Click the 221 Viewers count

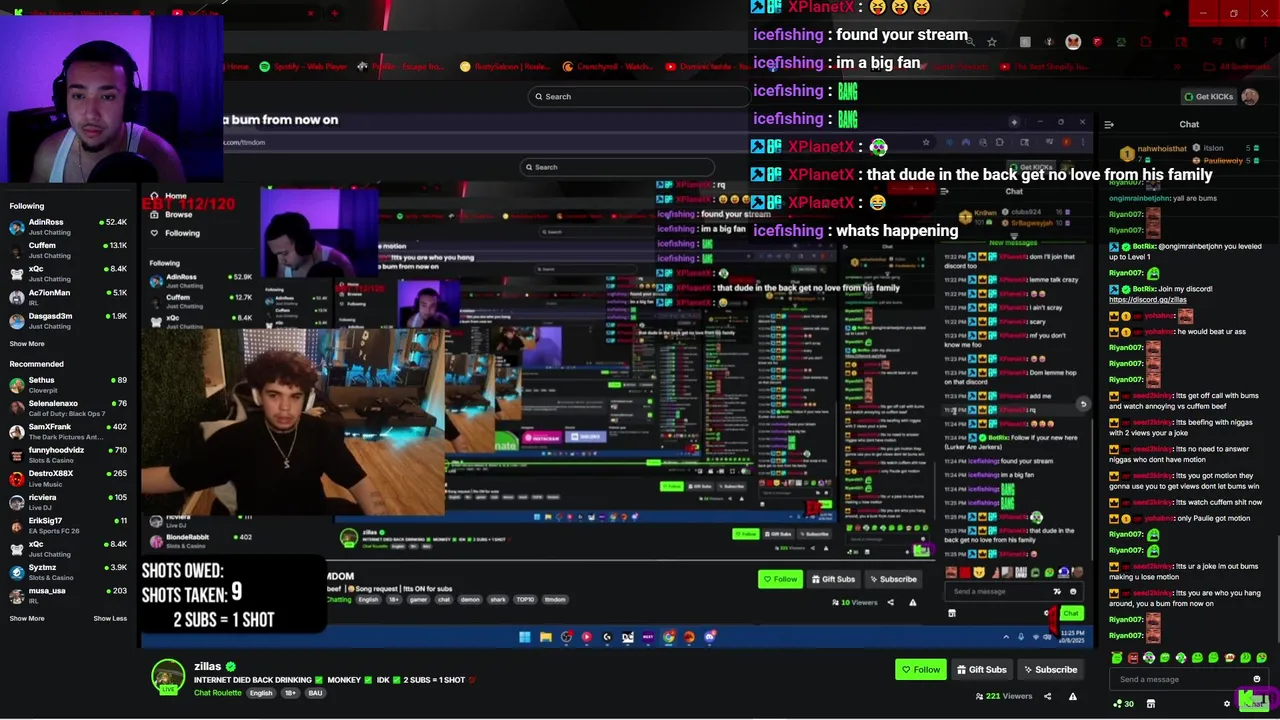pos(1004,696)
